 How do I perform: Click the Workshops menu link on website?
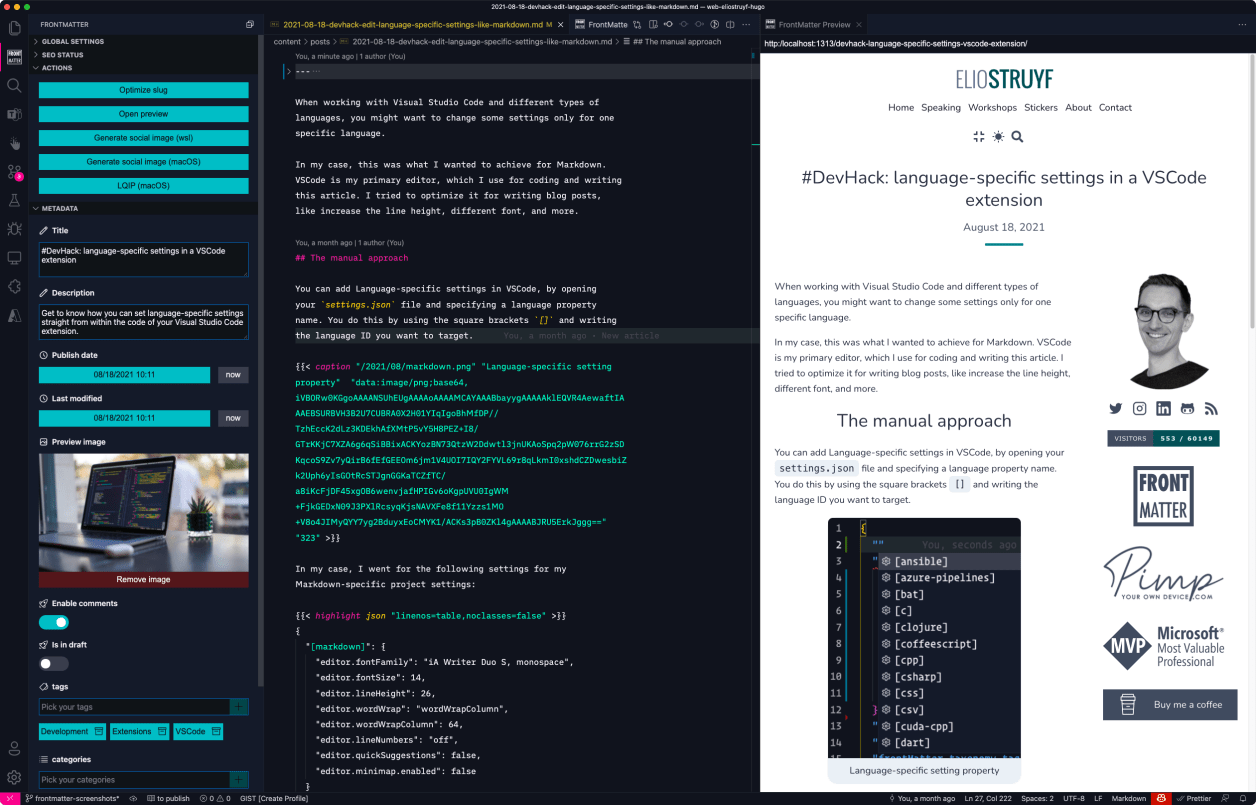(x=992, y=108)
